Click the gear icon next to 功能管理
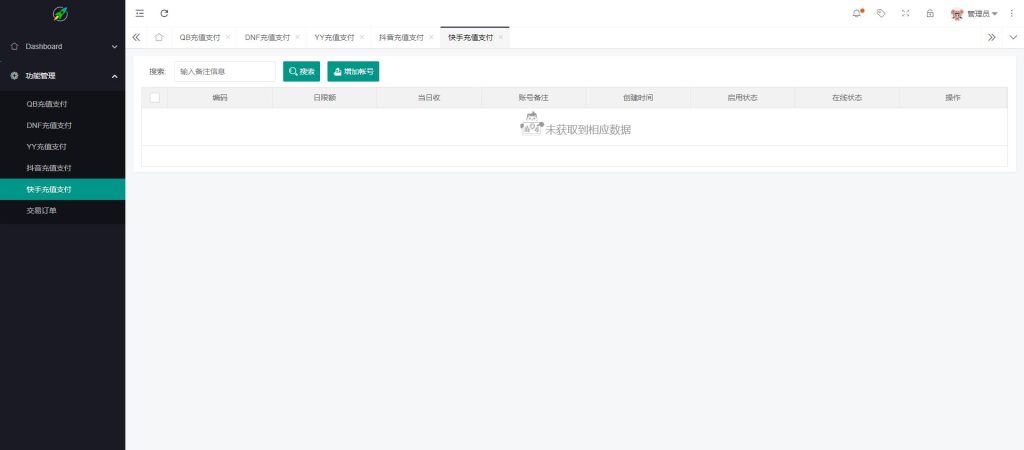Viewport: 1024px width, 450px height. pyautogui.click(x=14, y=76)
